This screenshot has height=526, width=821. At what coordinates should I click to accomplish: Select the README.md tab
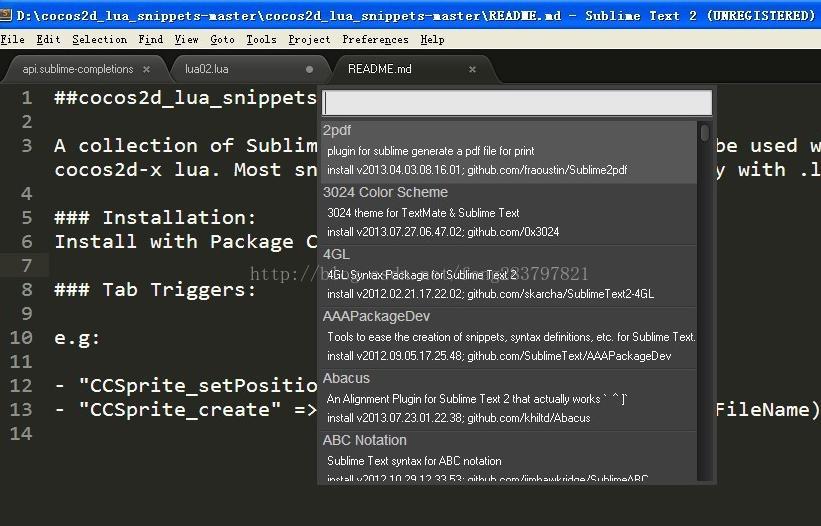(380, 69)
